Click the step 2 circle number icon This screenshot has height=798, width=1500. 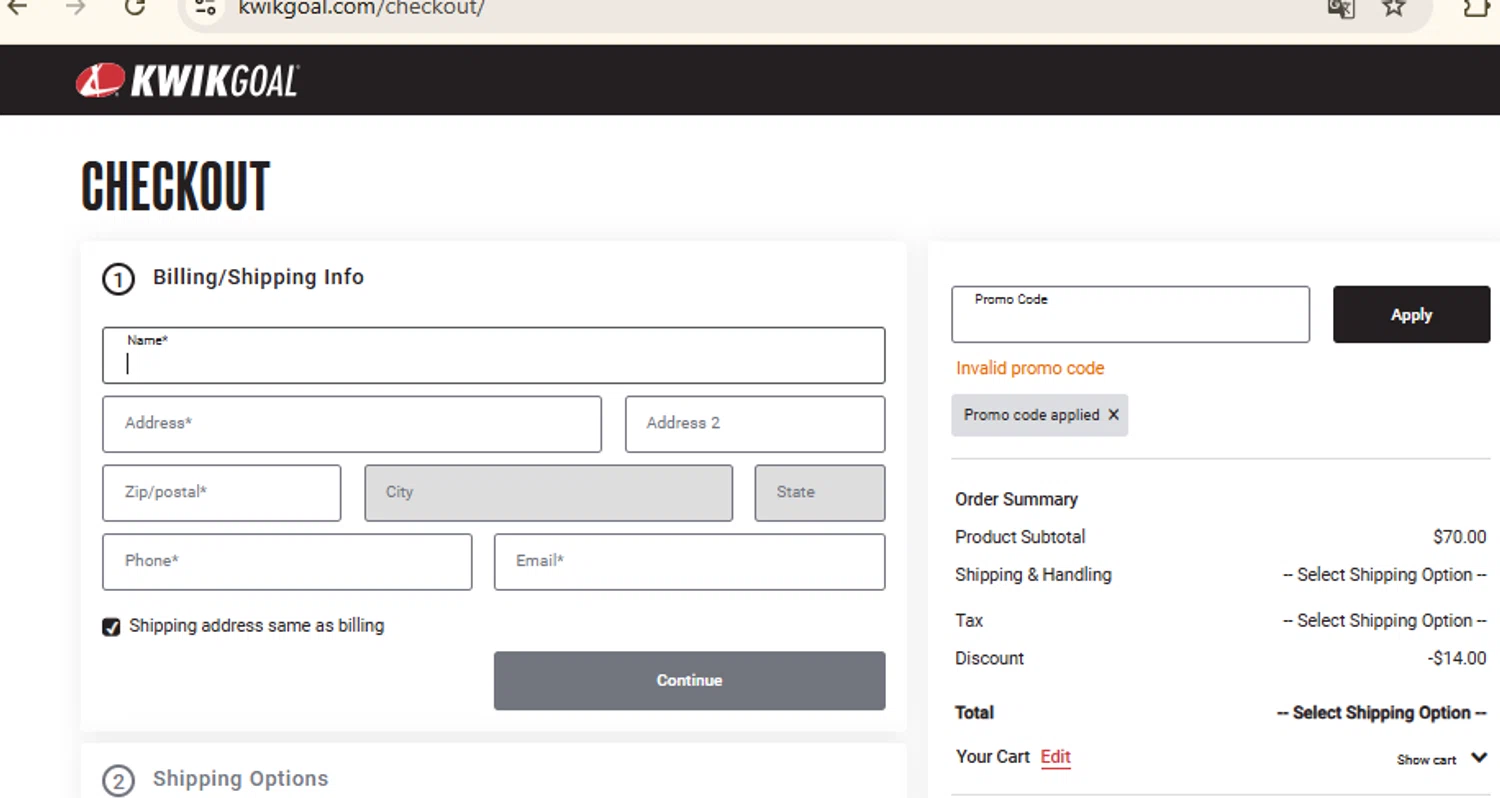click(118, 780)
